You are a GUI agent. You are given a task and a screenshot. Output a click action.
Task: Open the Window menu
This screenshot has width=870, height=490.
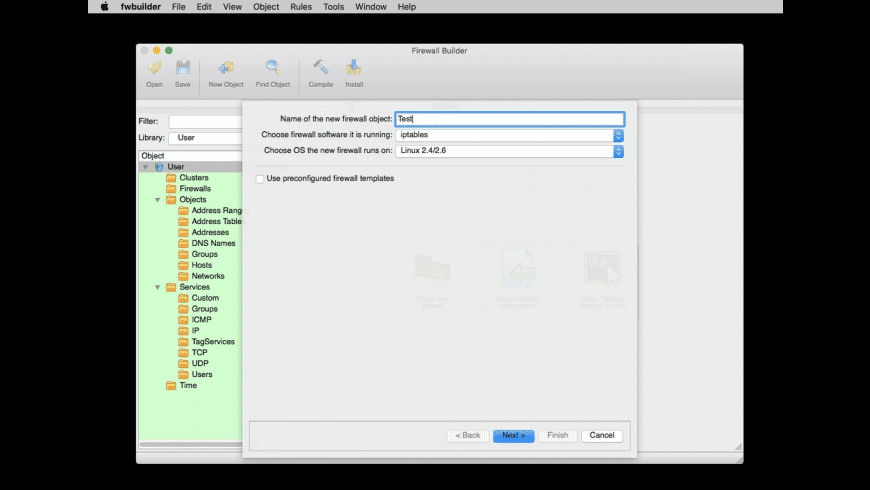371,7
